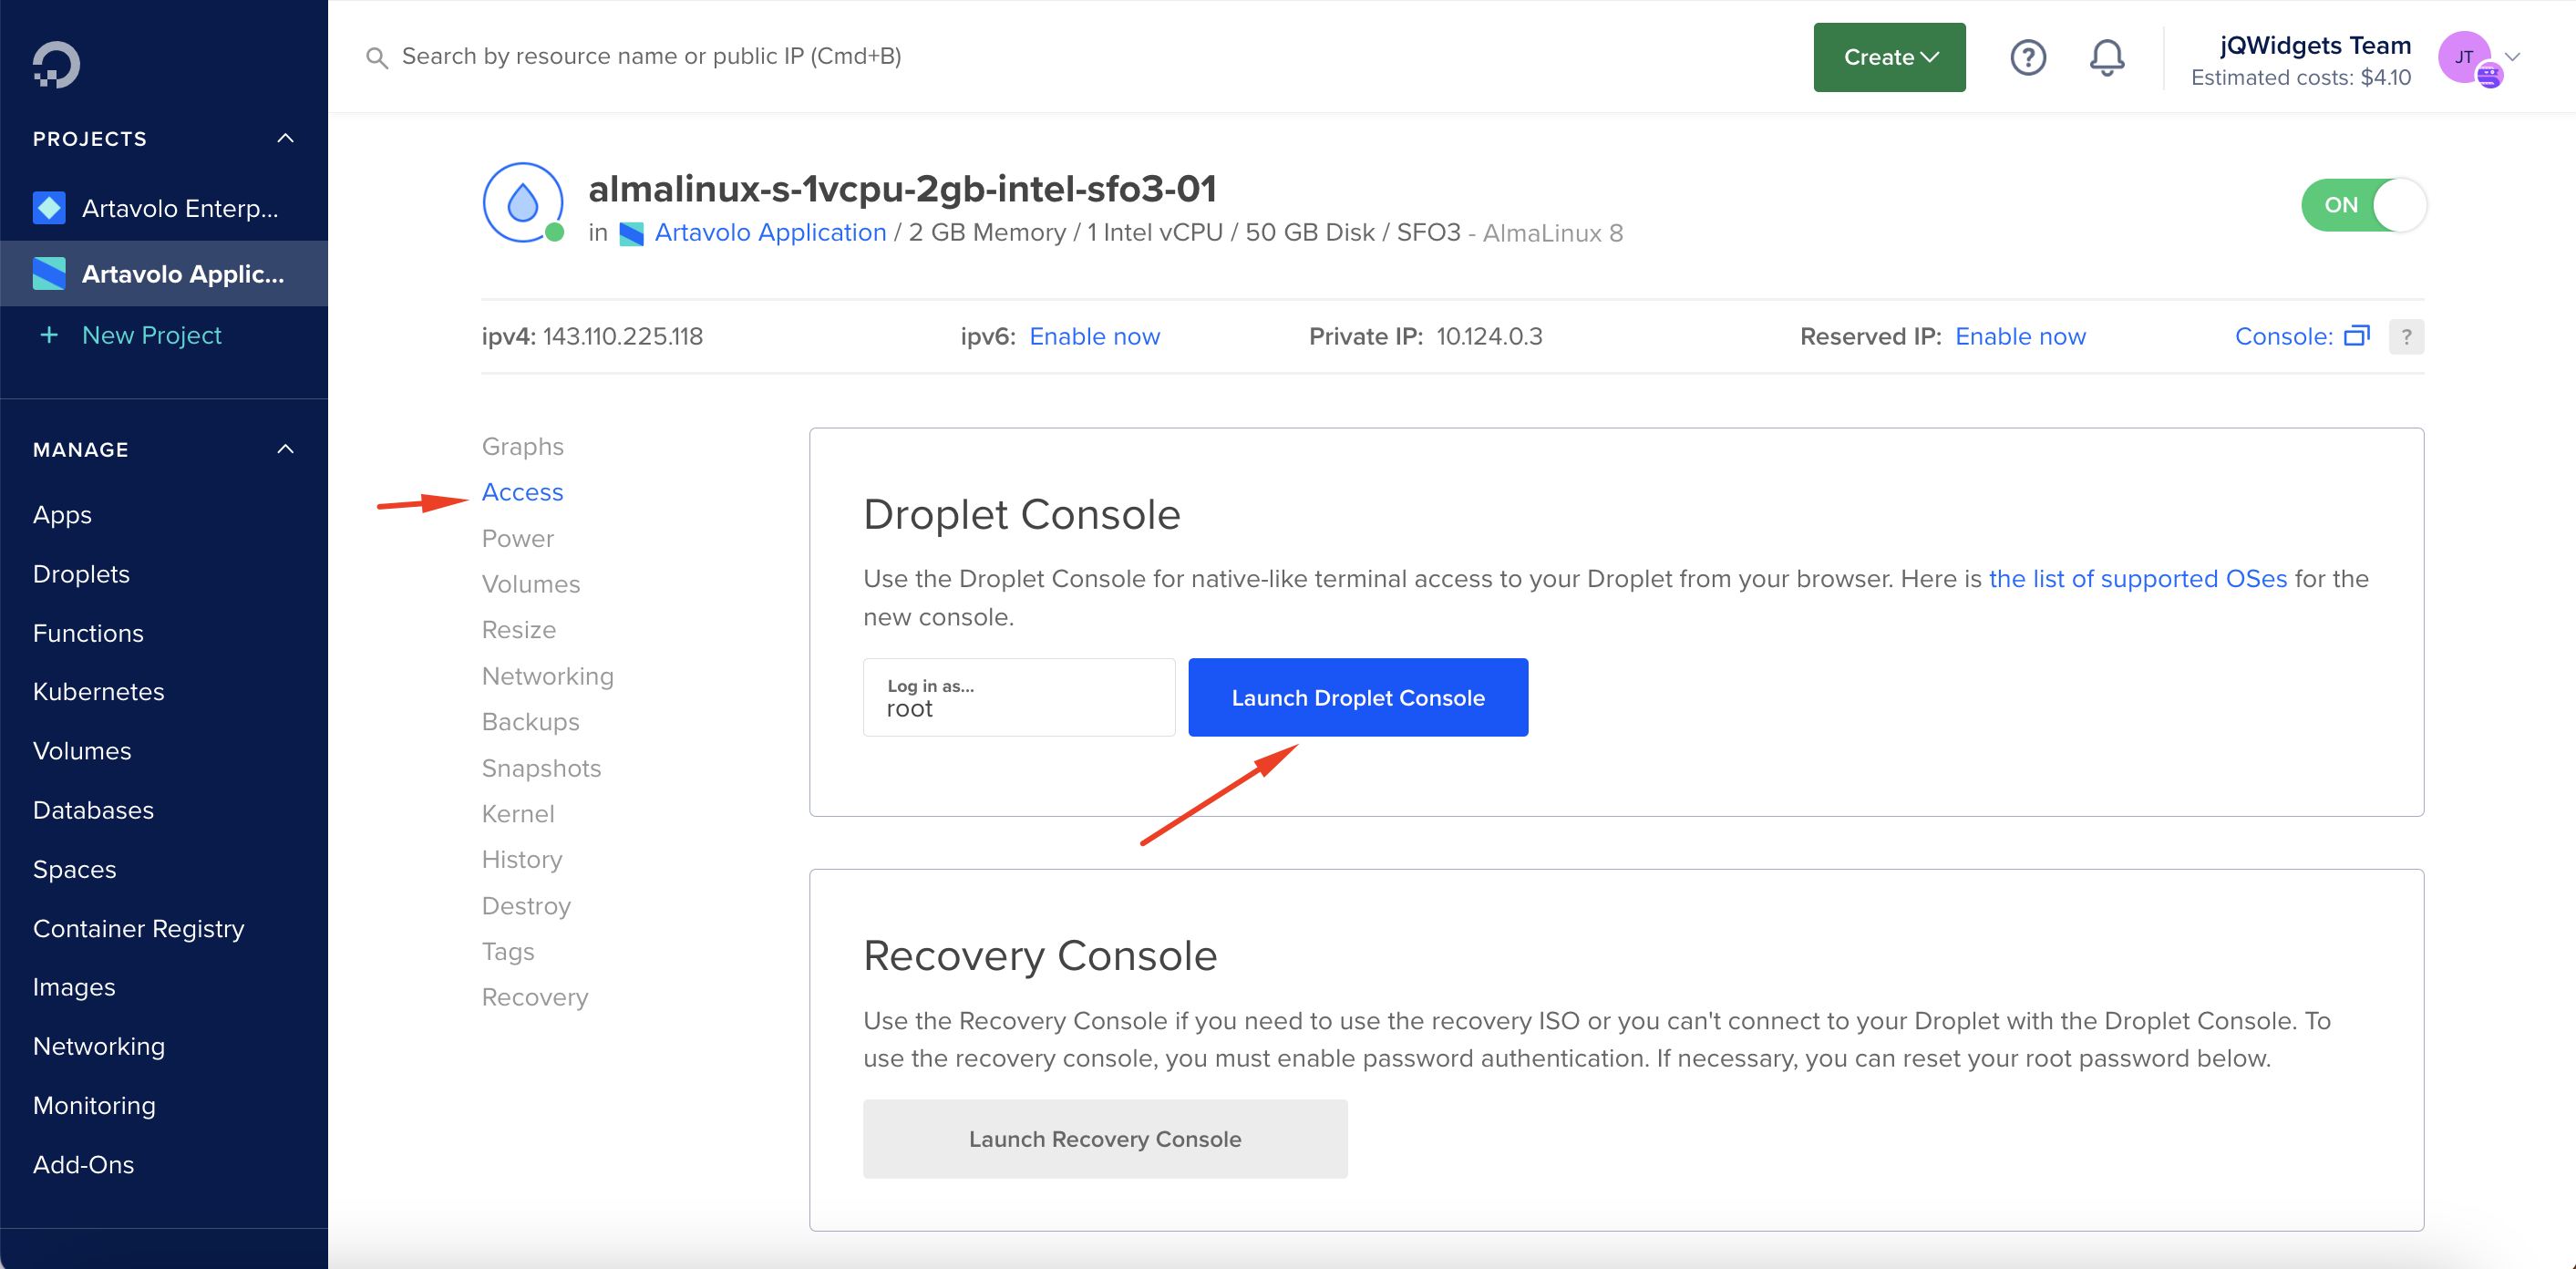2576x1269 pixels.
Task: Go to Images in the sidebar
Action: (x=74, y=988)
